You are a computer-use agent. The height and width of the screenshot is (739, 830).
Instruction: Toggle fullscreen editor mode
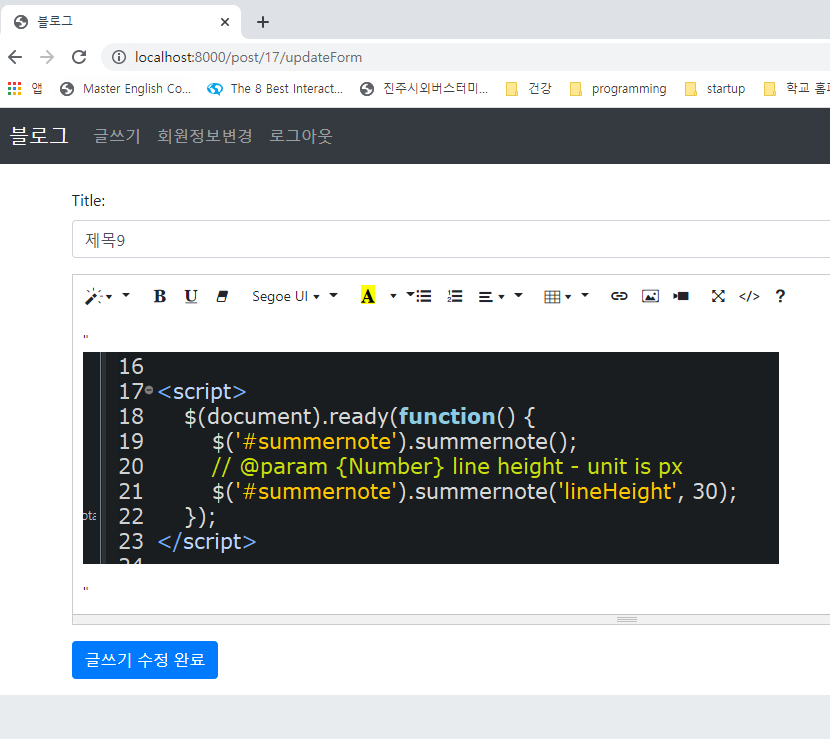718,296
